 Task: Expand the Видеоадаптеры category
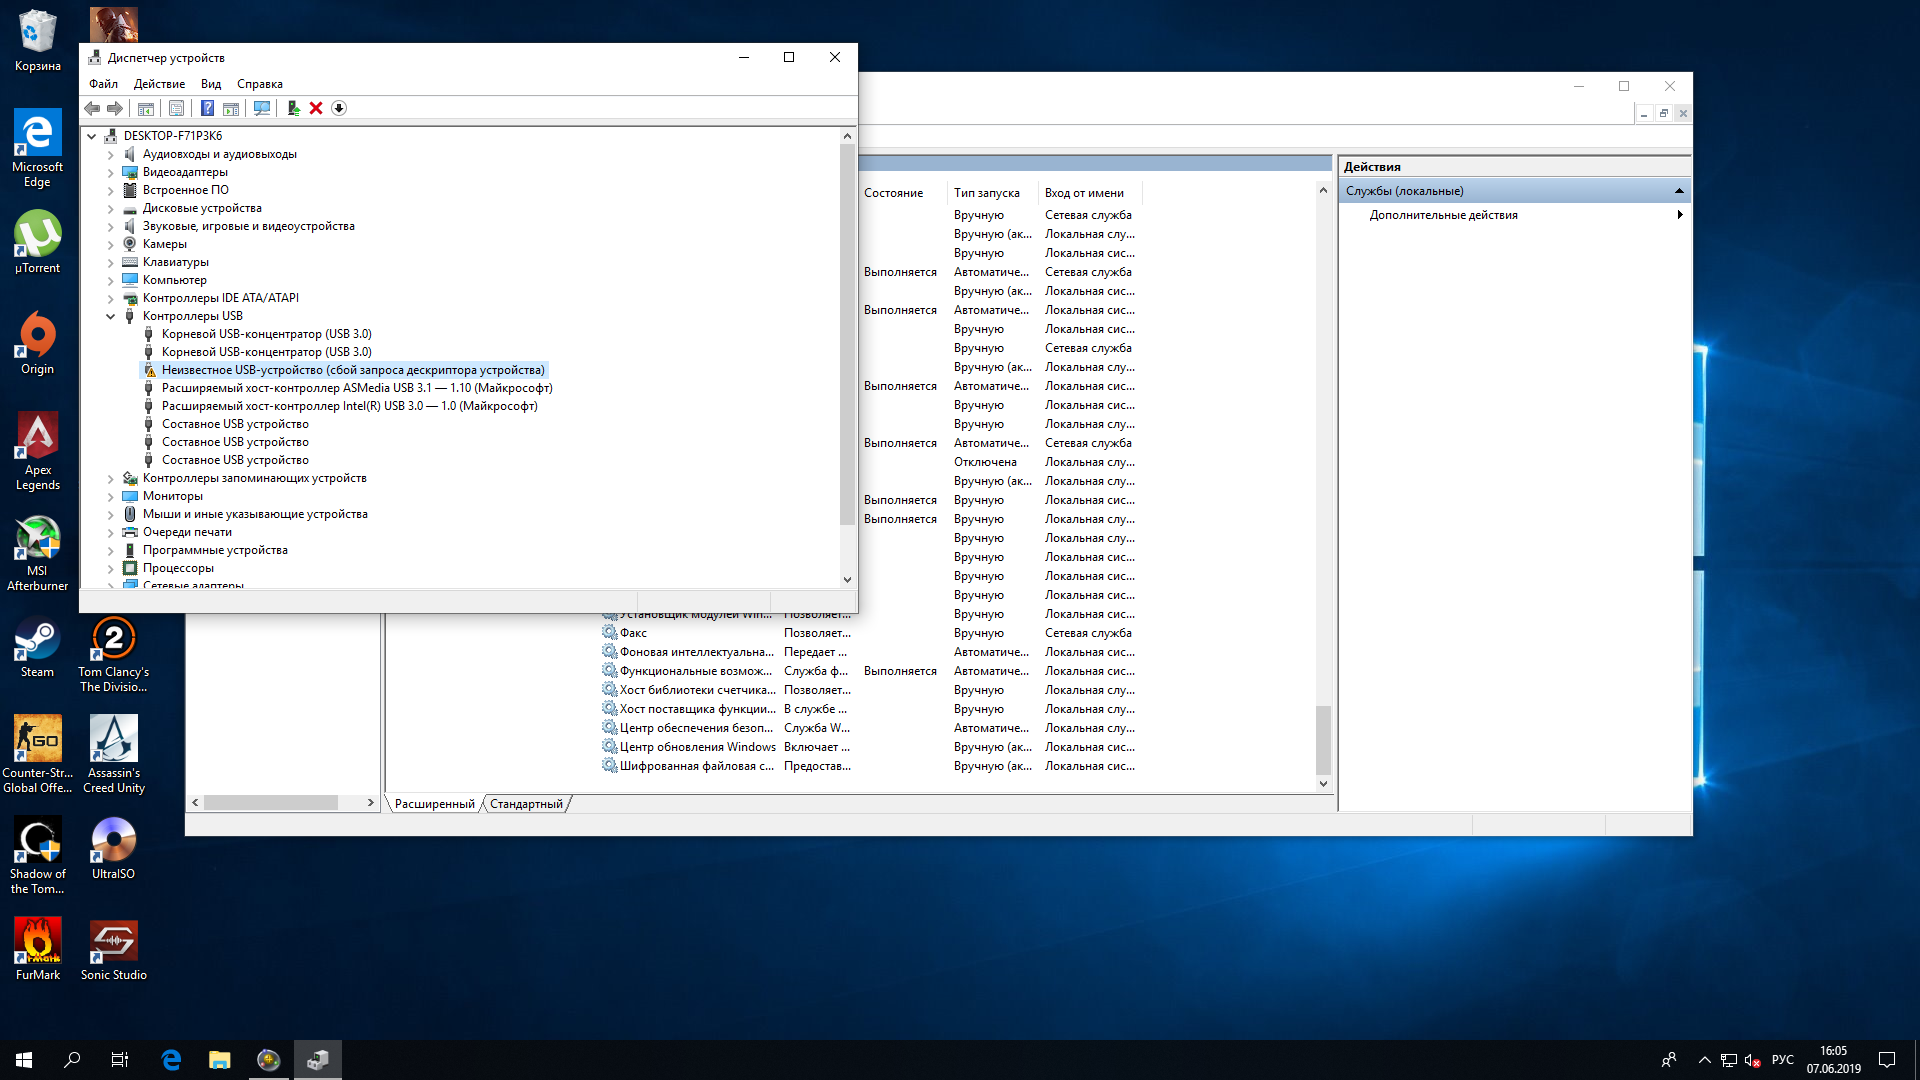111,172
